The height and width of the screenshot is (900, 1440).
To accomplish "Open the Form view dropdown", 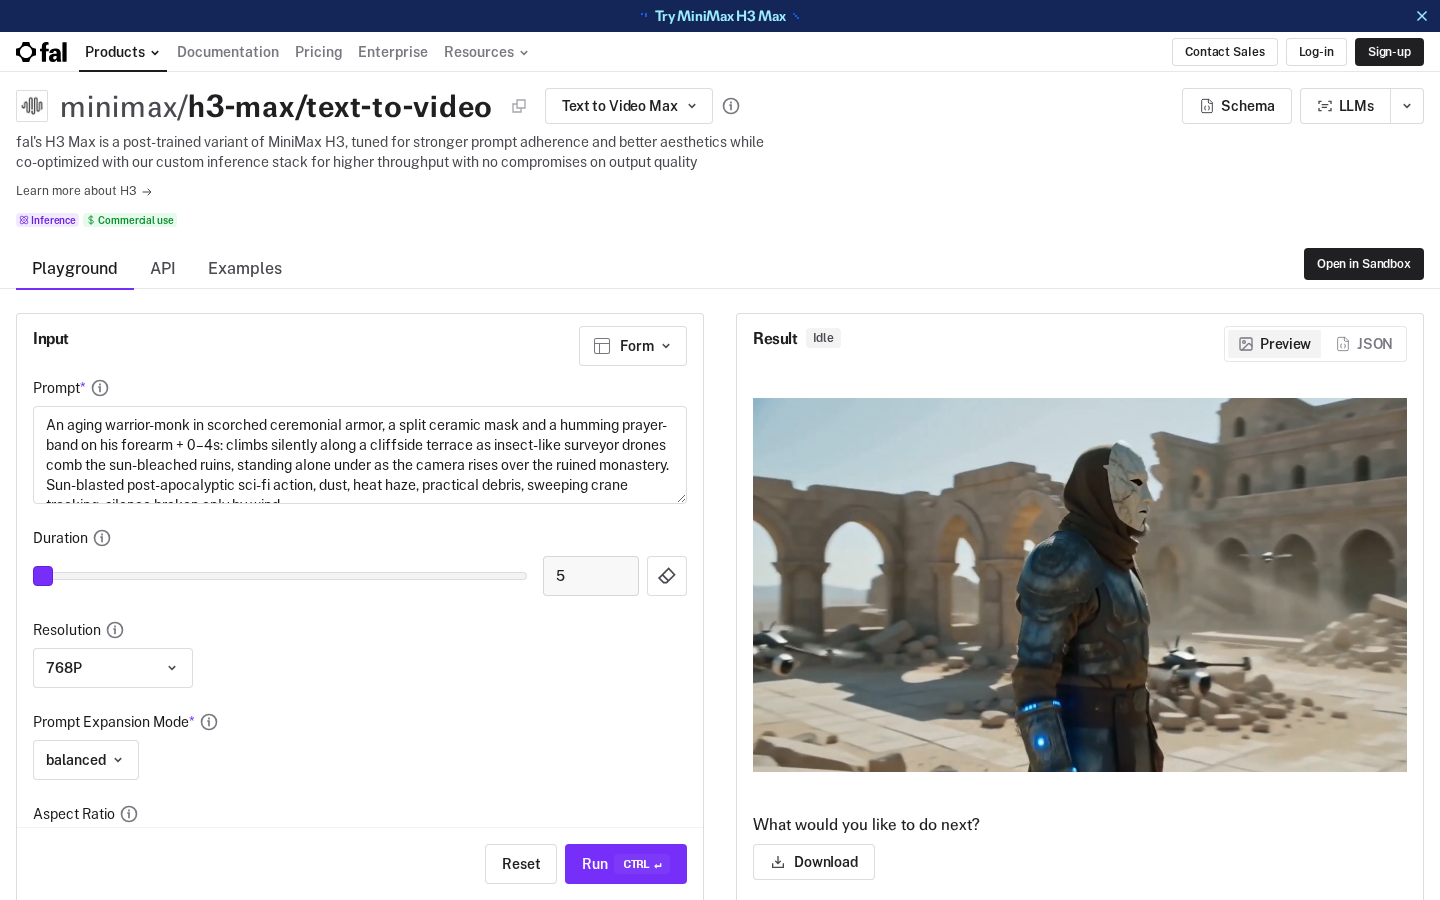I will coord(633,346).
